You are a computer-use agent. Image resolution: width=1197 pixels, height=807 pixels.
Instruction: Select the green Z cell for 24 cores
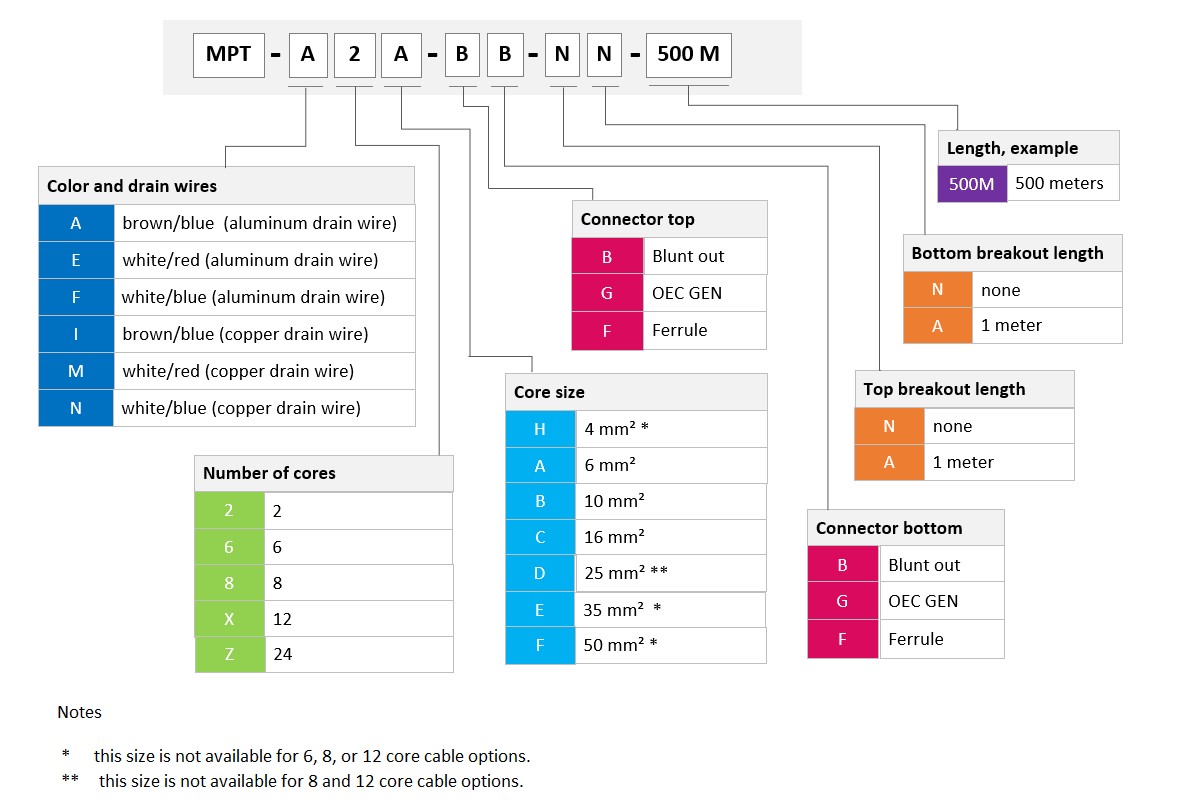pyautogui.click(x=229, y=654)
